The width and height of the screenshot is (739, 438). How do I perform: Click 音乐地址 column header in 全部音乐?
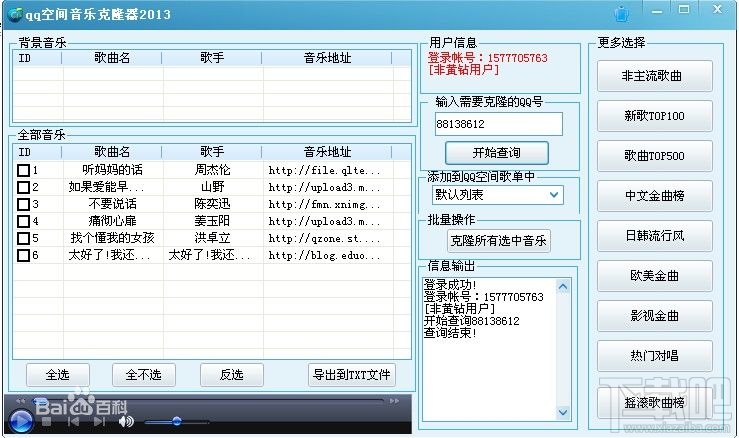tap(327, 152)
